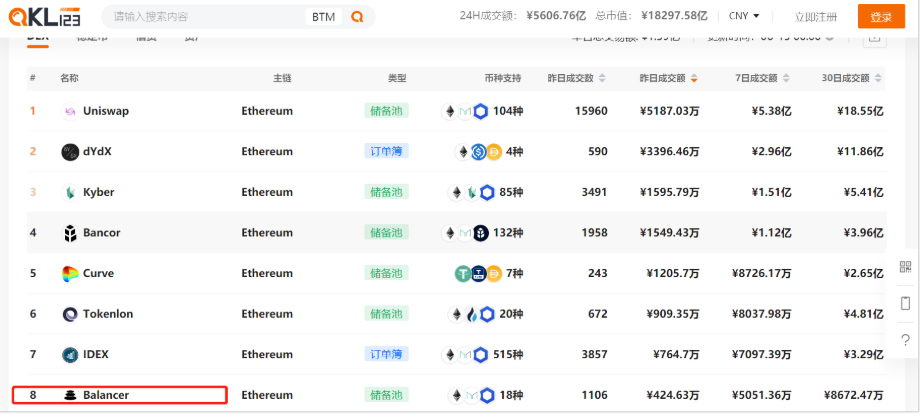Click the Kyber logo icon
The image size is (920, 419).
tap(70, 192)
